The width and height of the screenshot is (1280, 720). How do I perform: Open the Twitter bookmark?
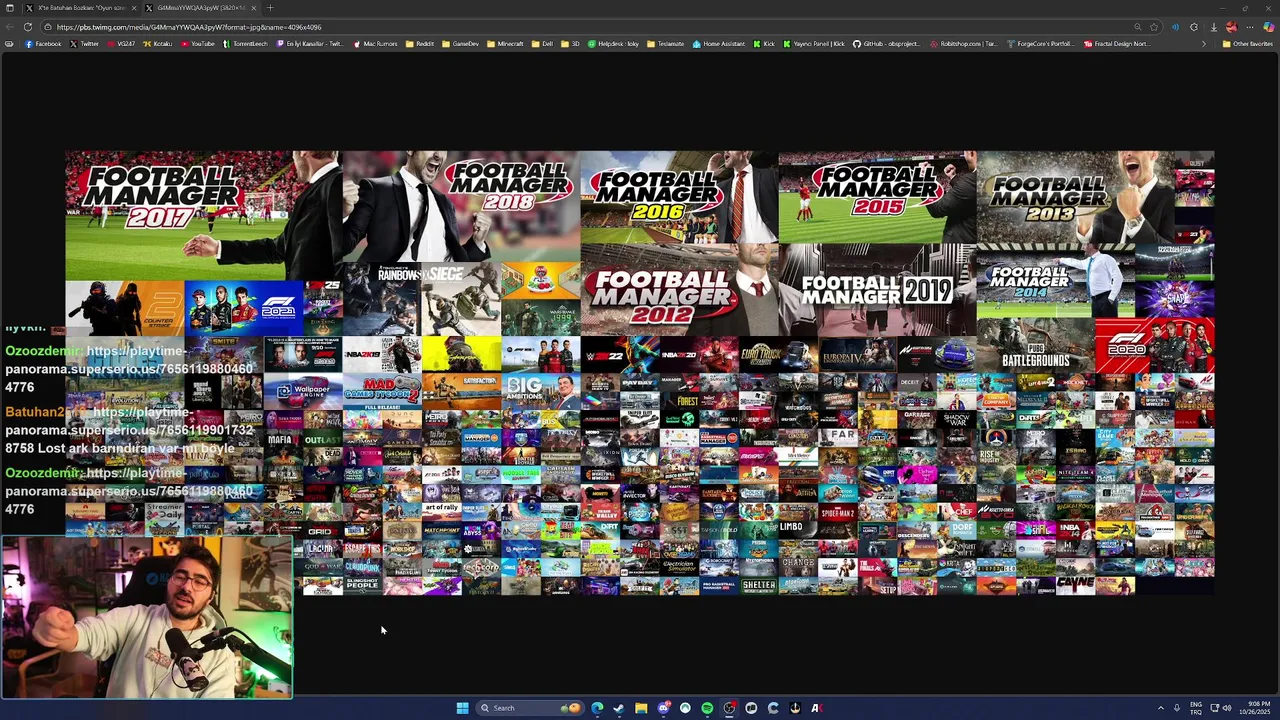[x=84, y=44]
